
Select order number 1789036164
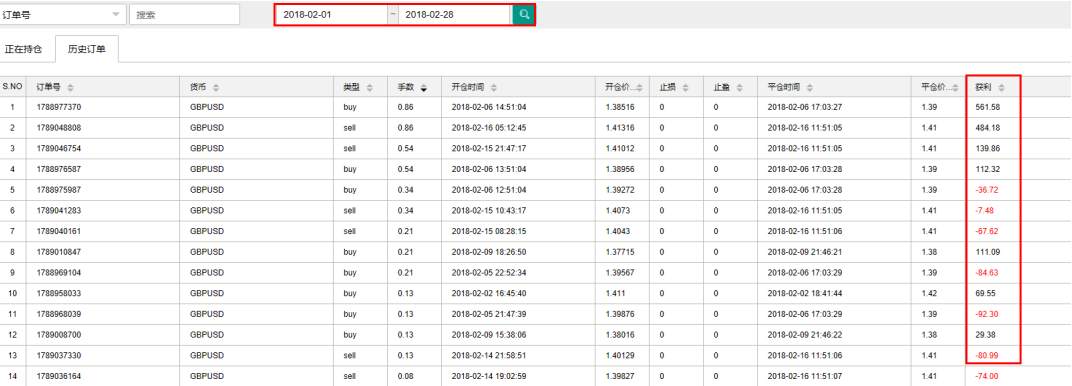[59, 376]
